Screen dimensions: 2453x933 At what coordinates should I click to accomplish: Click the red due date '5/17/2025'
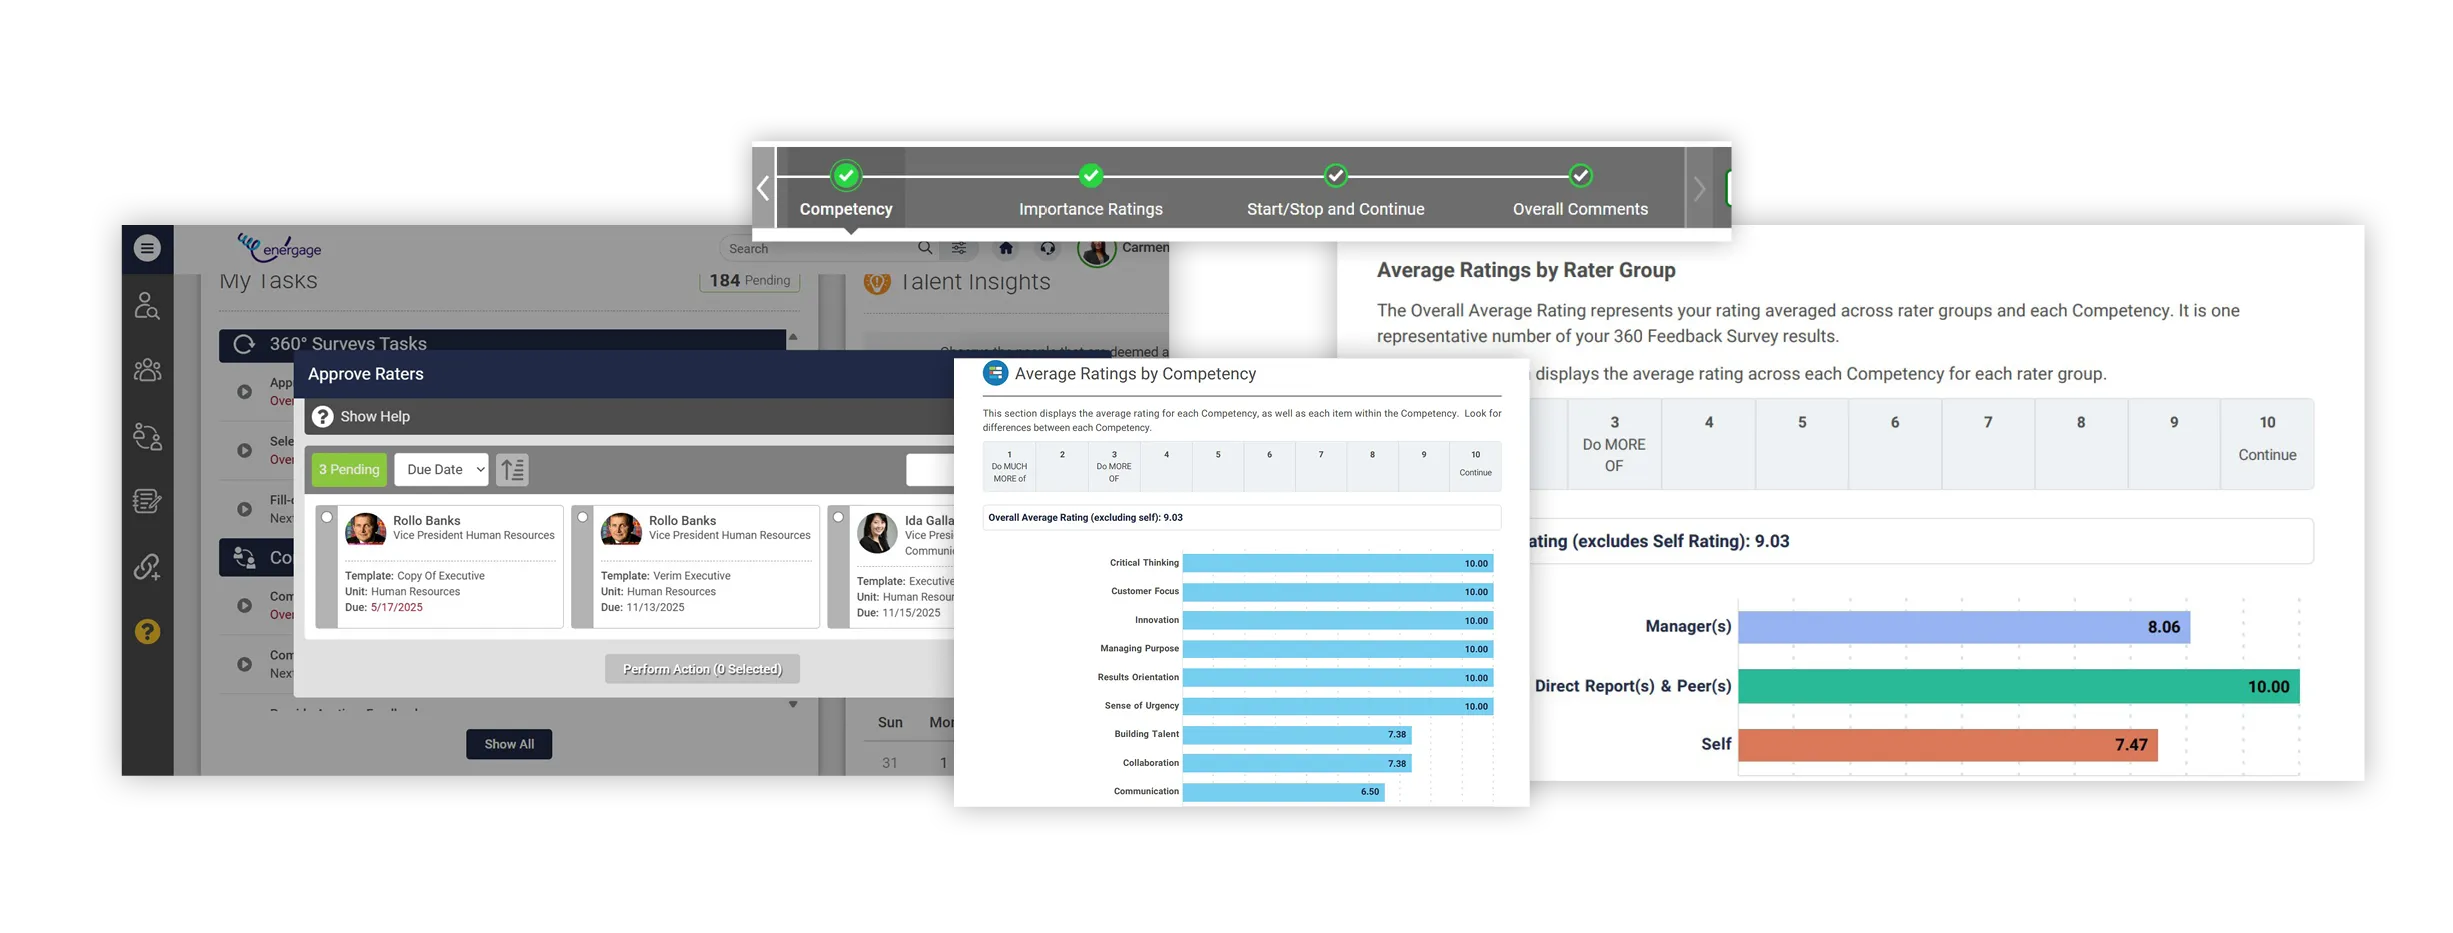coord(396,607)
